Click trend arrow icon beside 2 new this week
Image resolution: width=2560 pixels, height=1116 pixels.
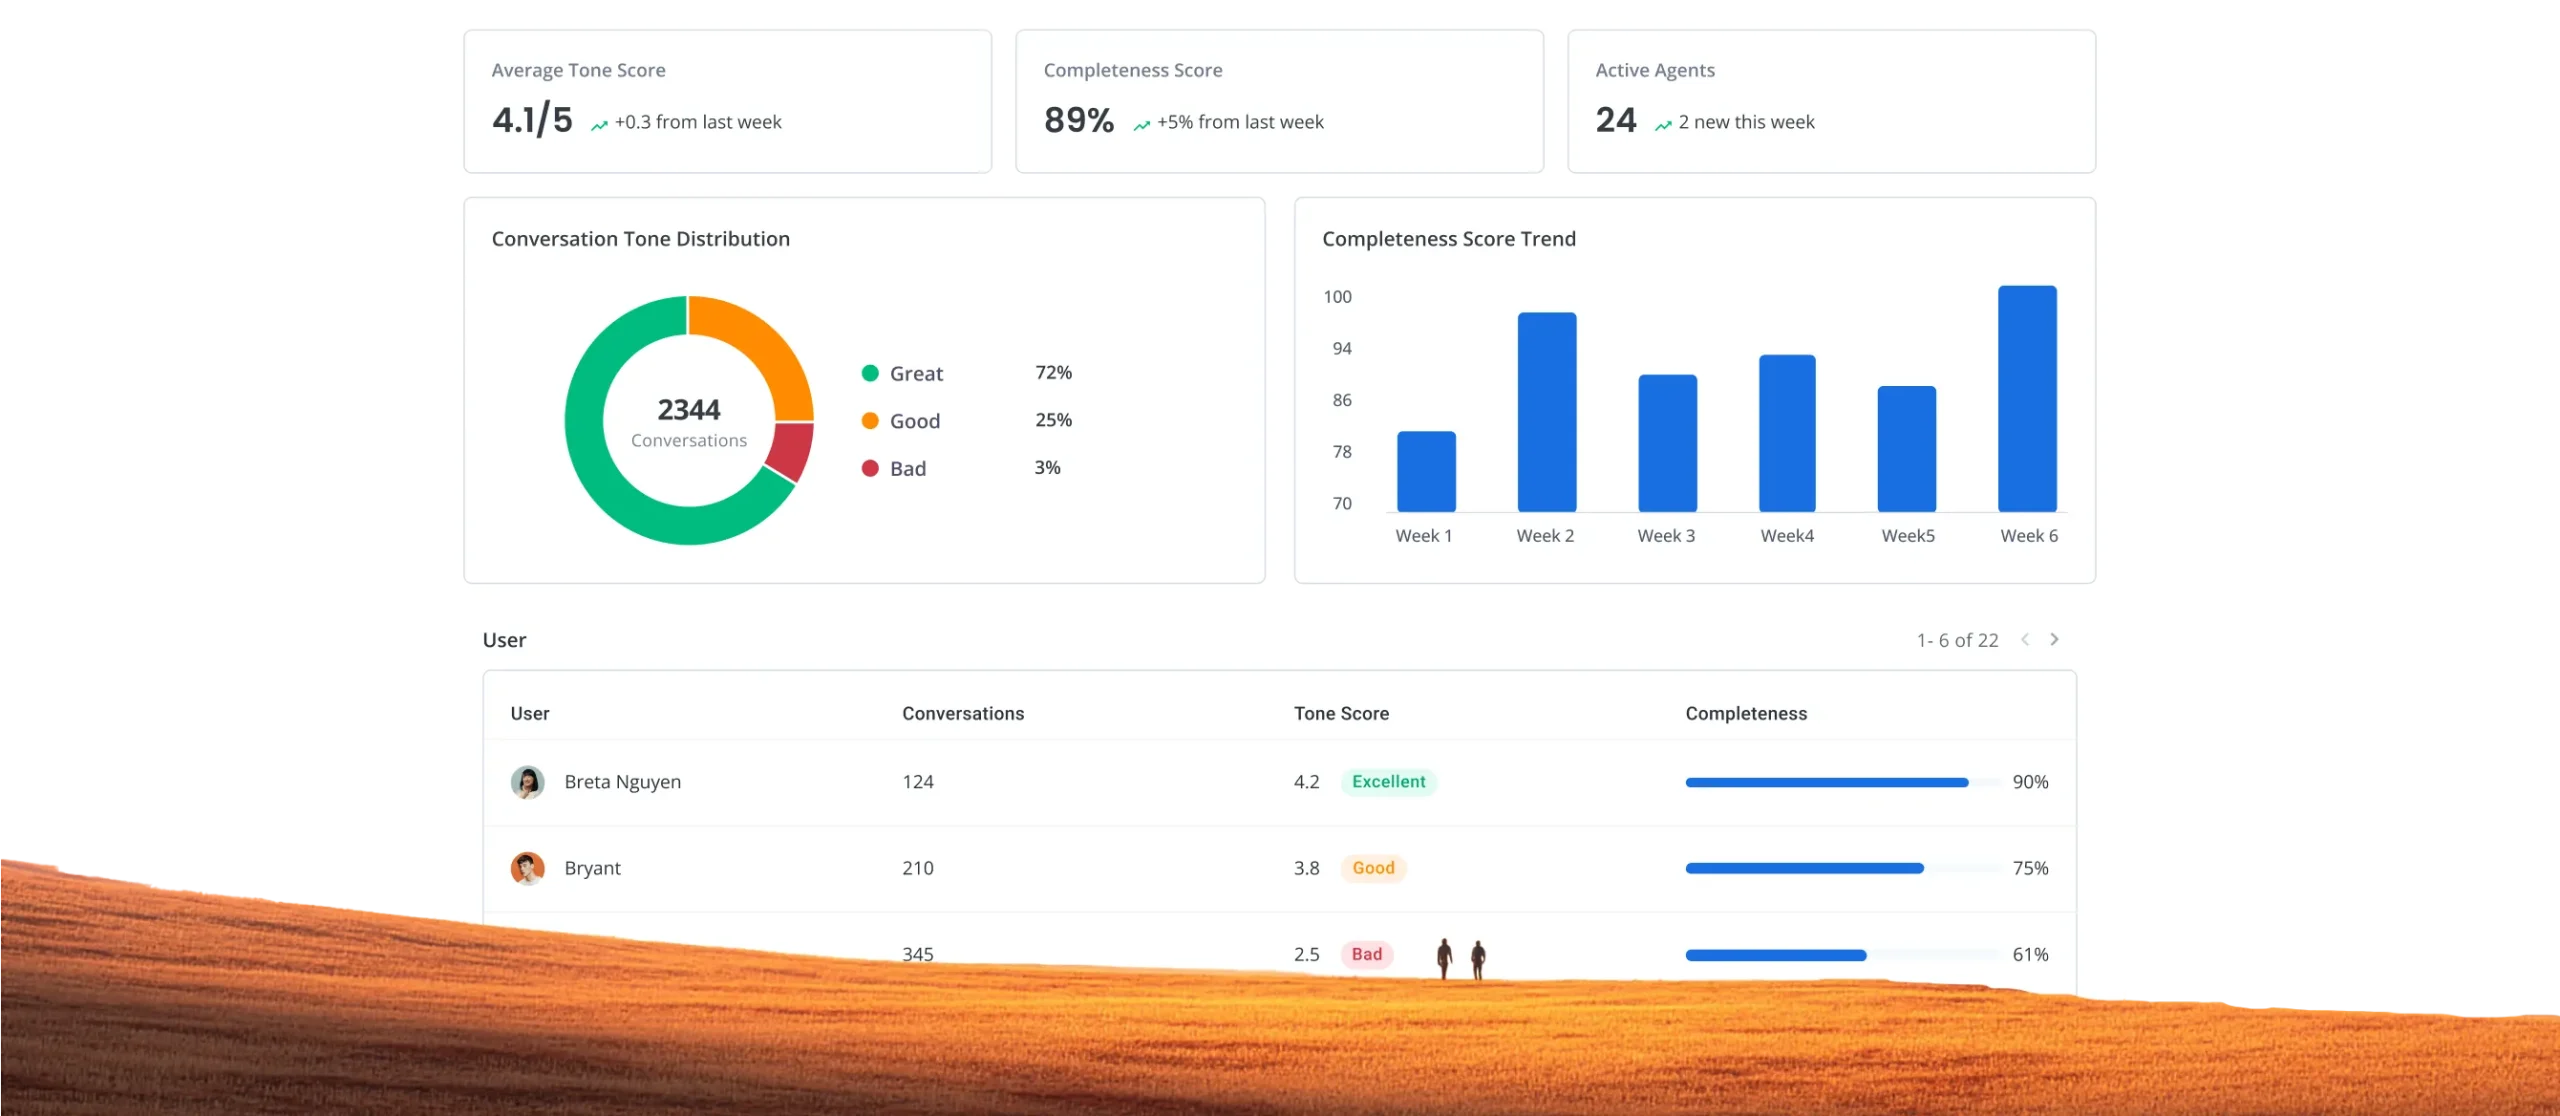[x=1663, y=125]
